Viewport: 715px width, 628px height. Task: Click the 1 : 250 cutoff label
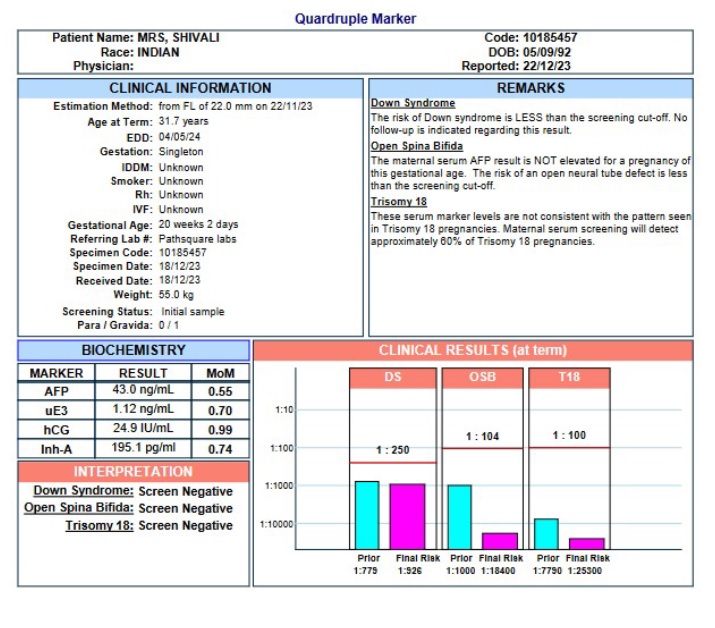tap(392, 450)
